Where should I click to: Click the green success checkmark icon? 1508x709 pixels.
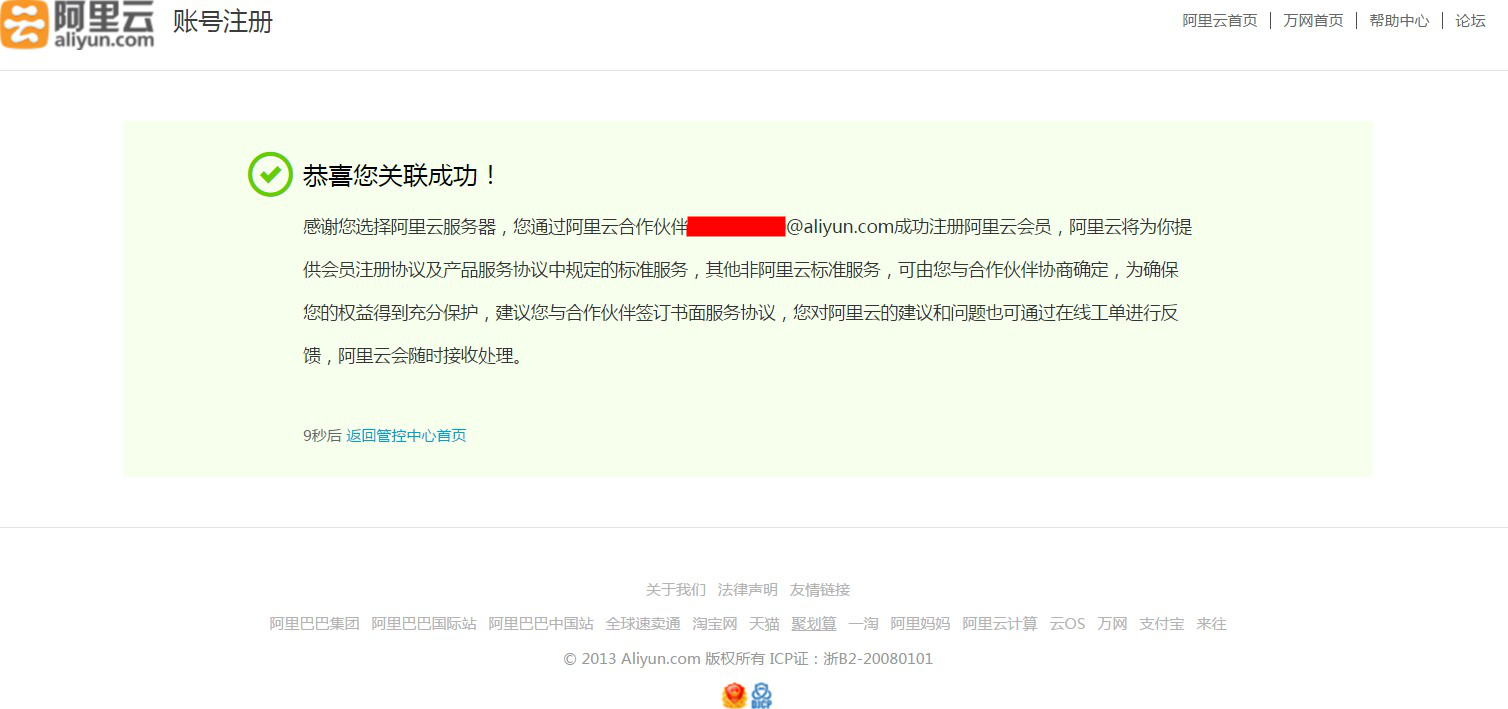point(270,175)
